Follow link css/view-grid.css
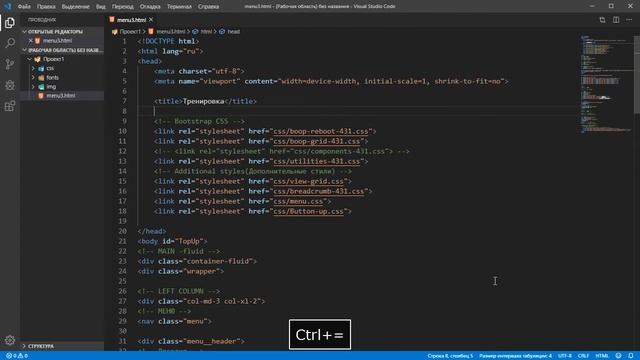The image size is (640, 360). [x=309, y=181]
